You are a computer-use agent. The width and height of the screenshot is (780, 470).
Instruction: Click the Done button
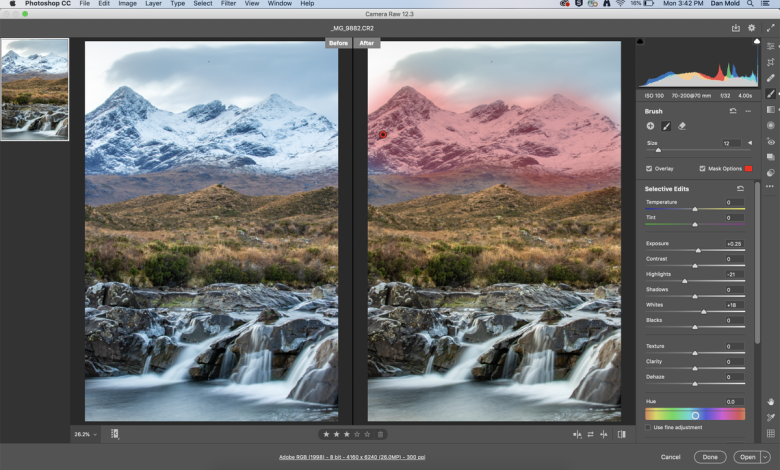[x=710, y=457]
